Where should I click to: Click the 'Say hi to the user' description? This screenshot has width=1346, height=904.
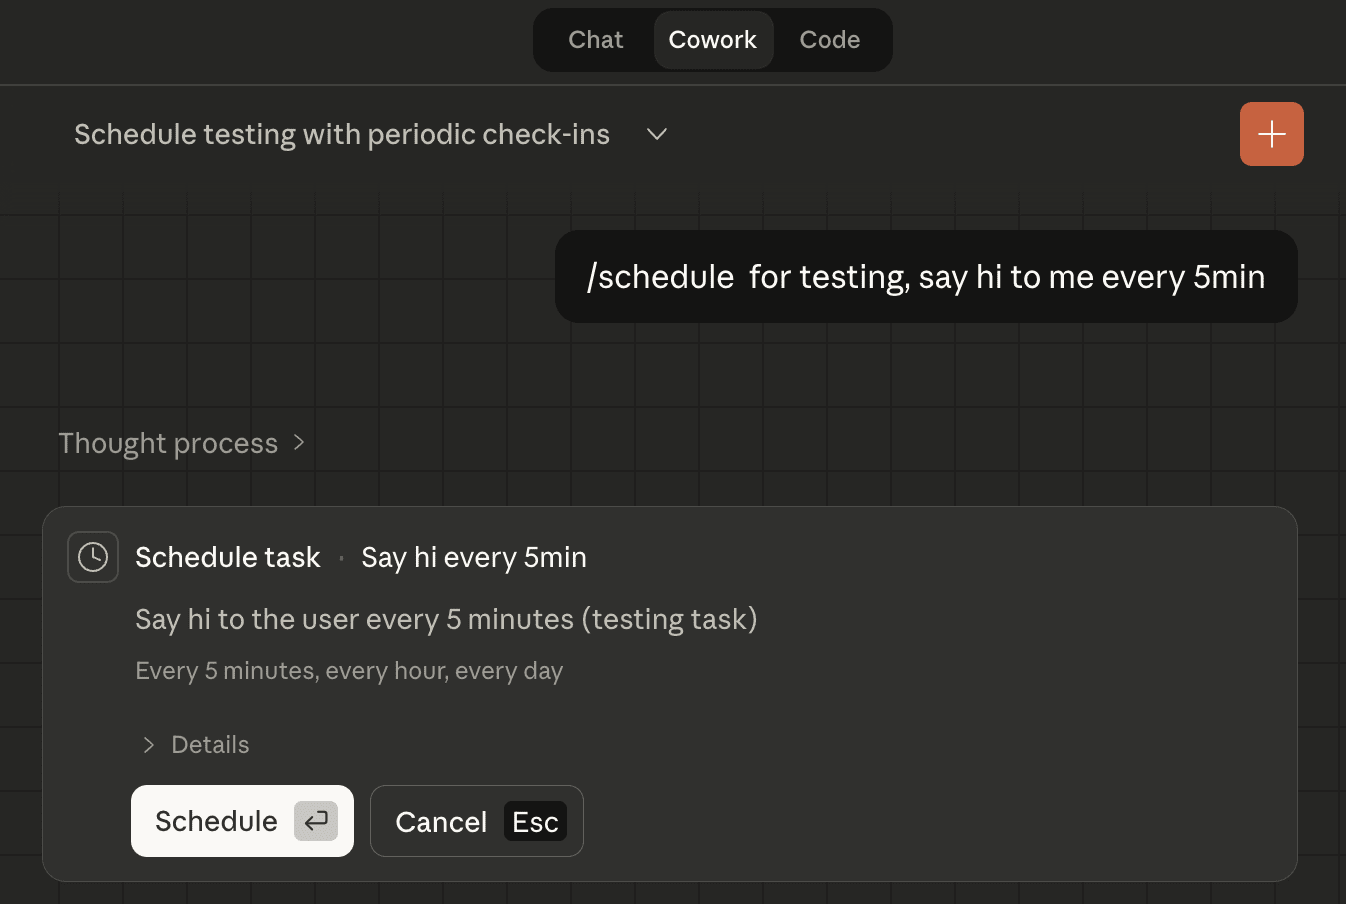click(446, 620)
